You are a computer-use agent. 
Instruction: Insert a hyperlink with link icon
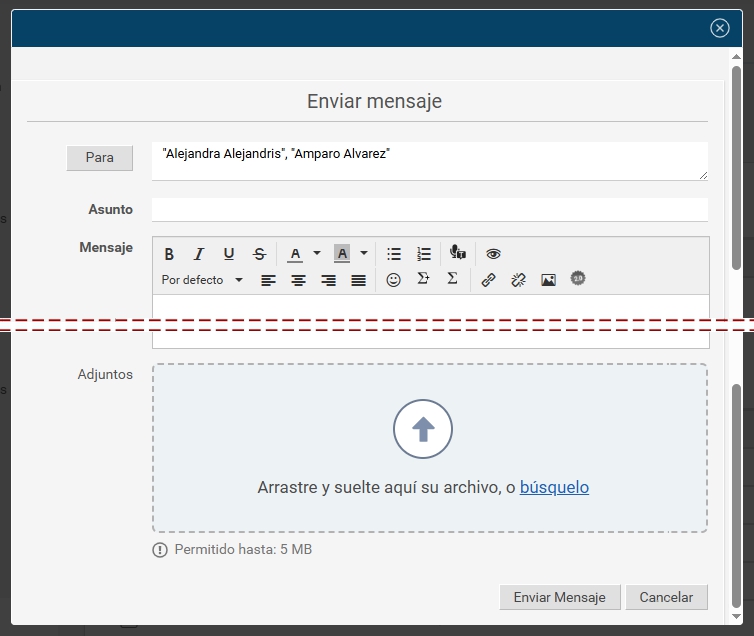tap(488, 280)
